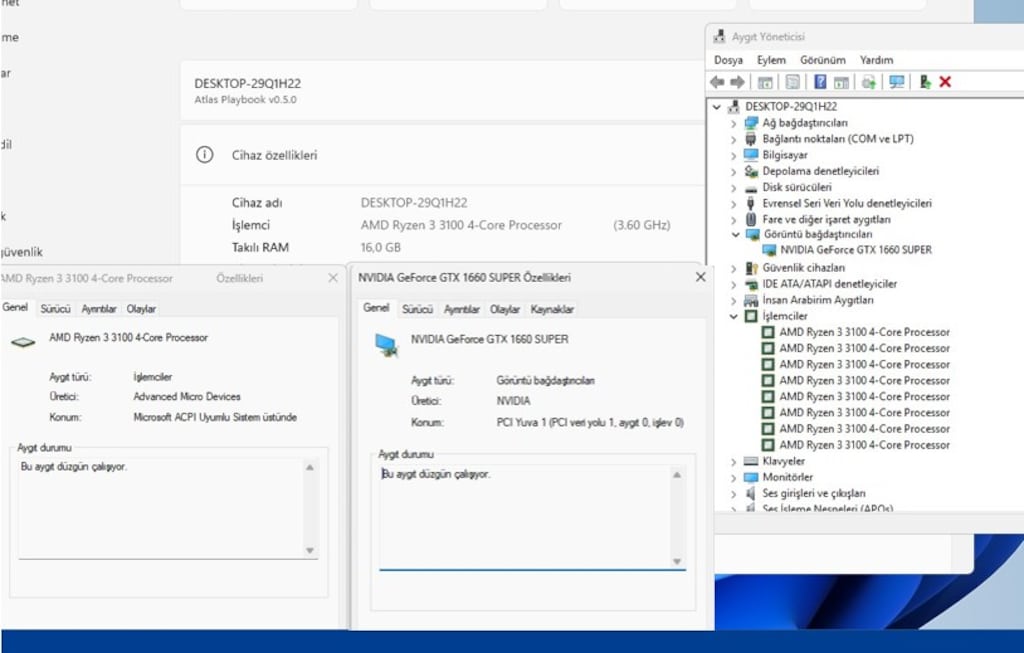Select the Bilgisayar label in device tree

[x=785, y=155]
